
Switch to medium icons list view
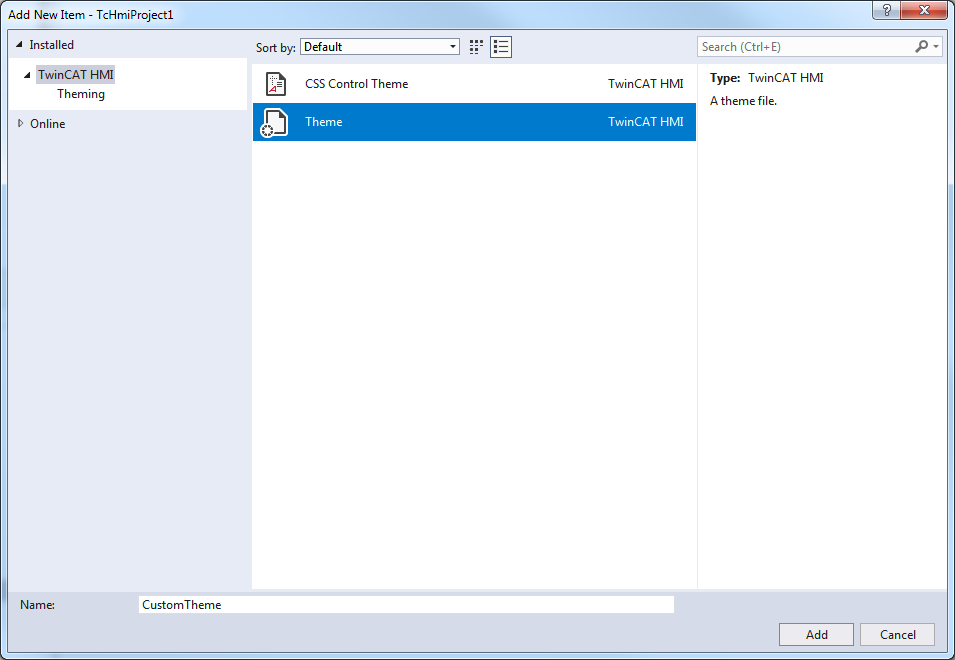[501, 47]
